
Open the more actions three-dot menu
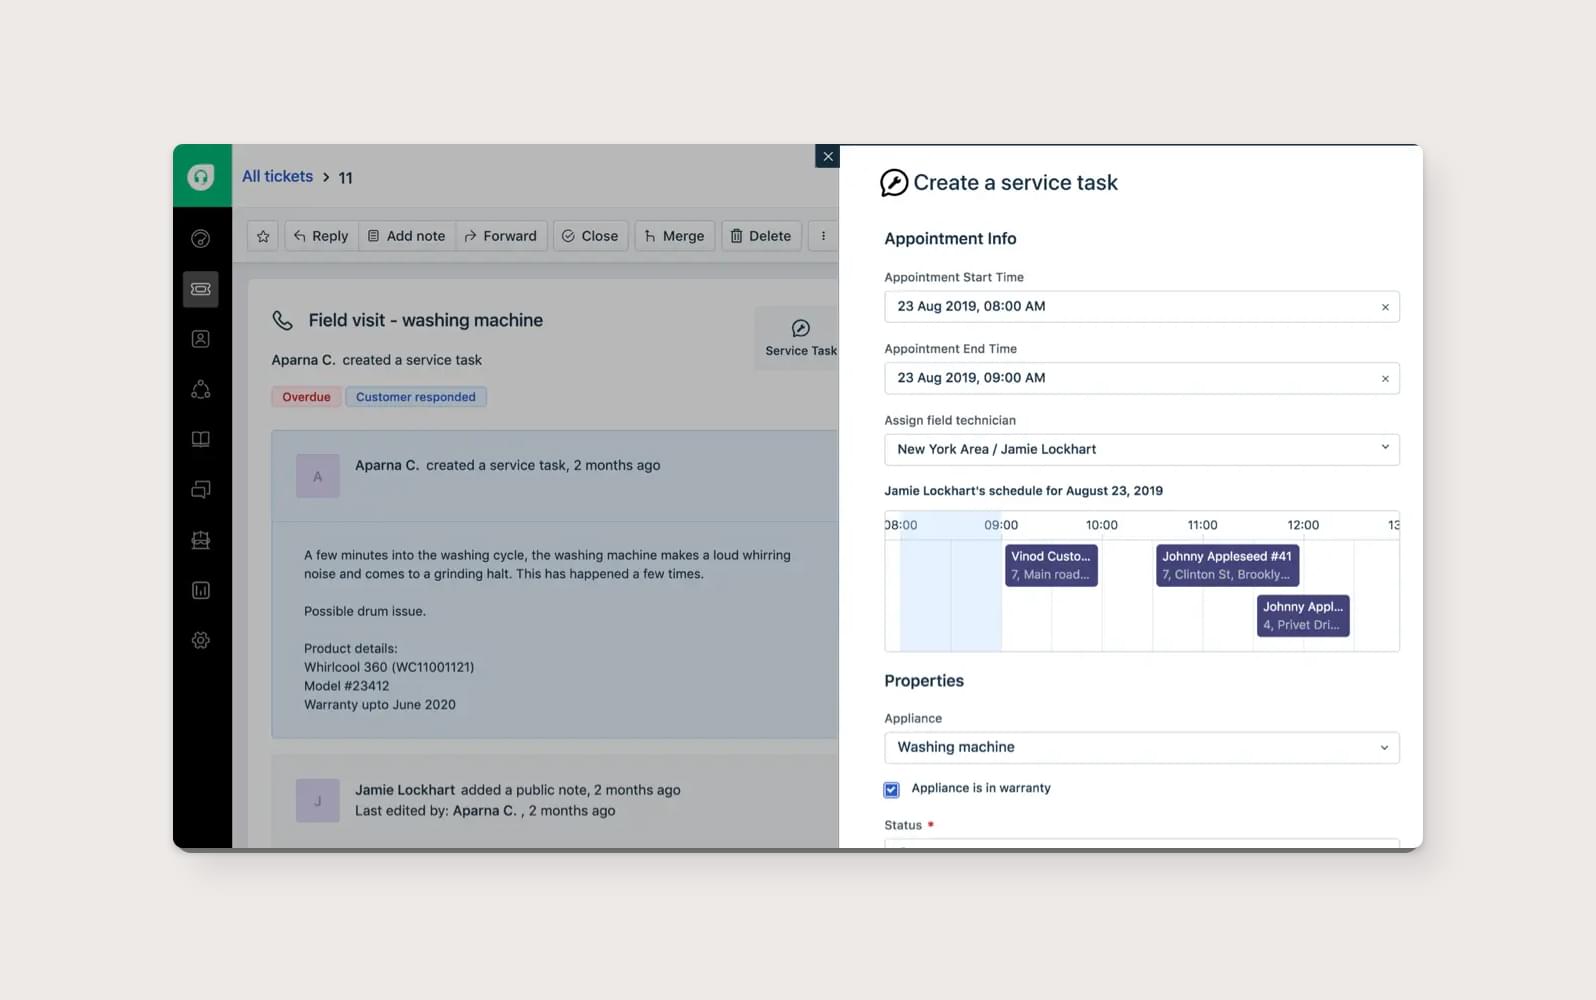coord(823,236)
